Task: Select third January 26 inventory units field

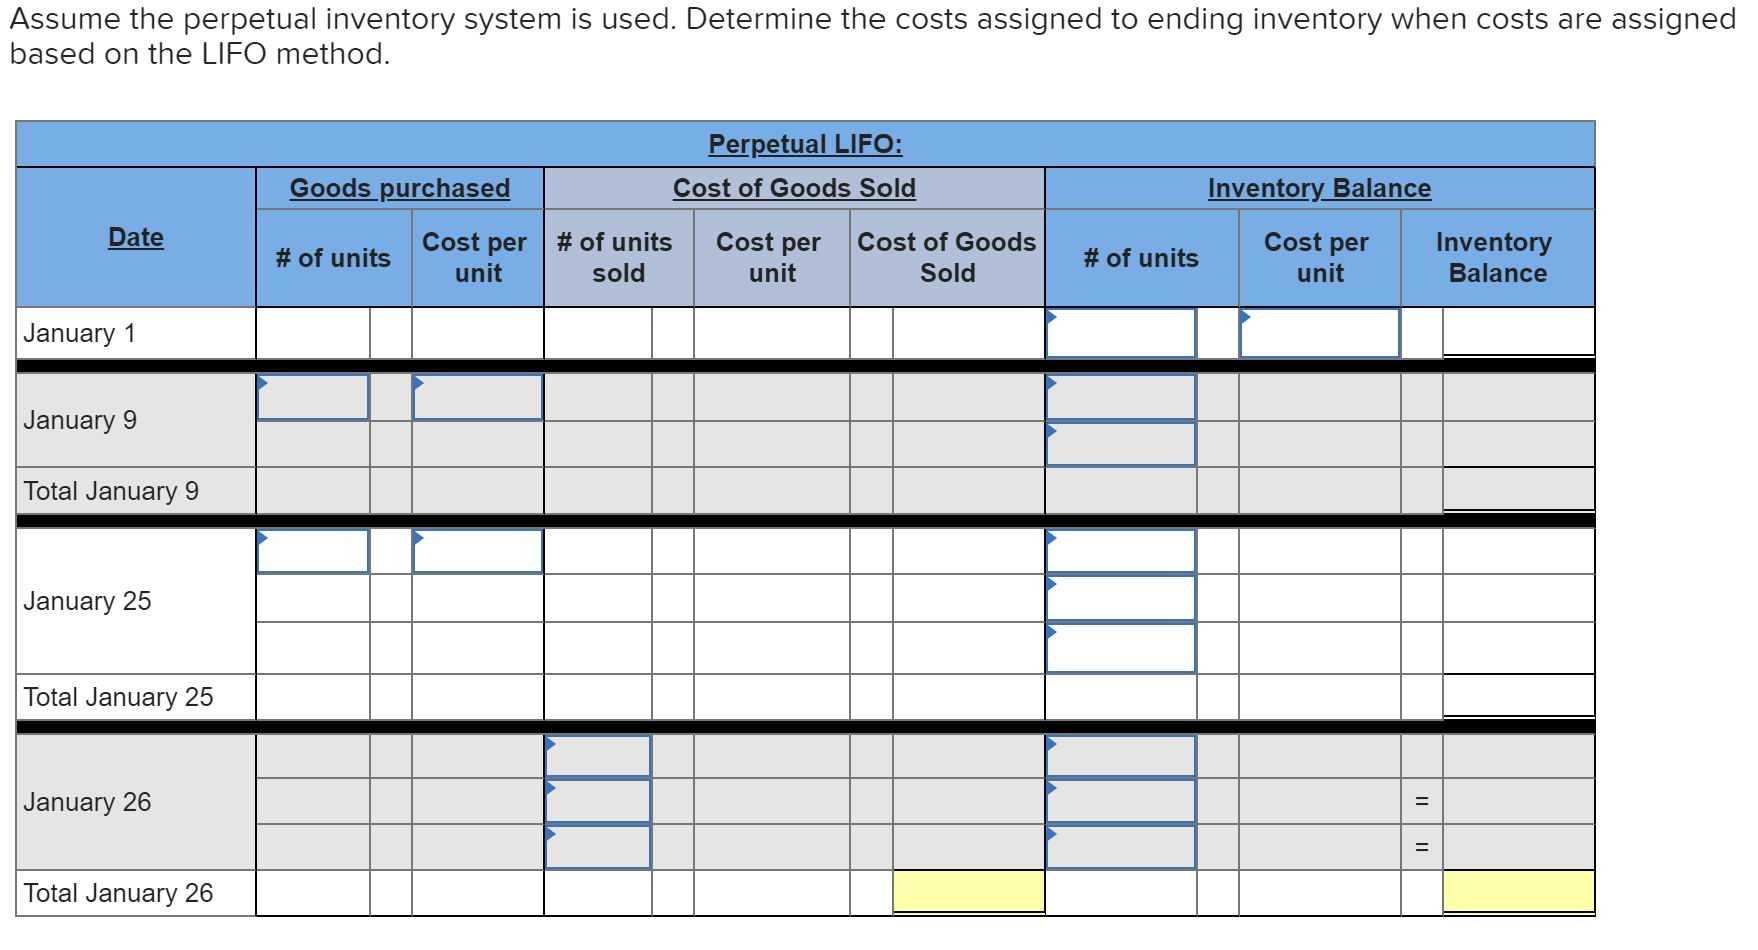Action: [x=1121, y=847]
